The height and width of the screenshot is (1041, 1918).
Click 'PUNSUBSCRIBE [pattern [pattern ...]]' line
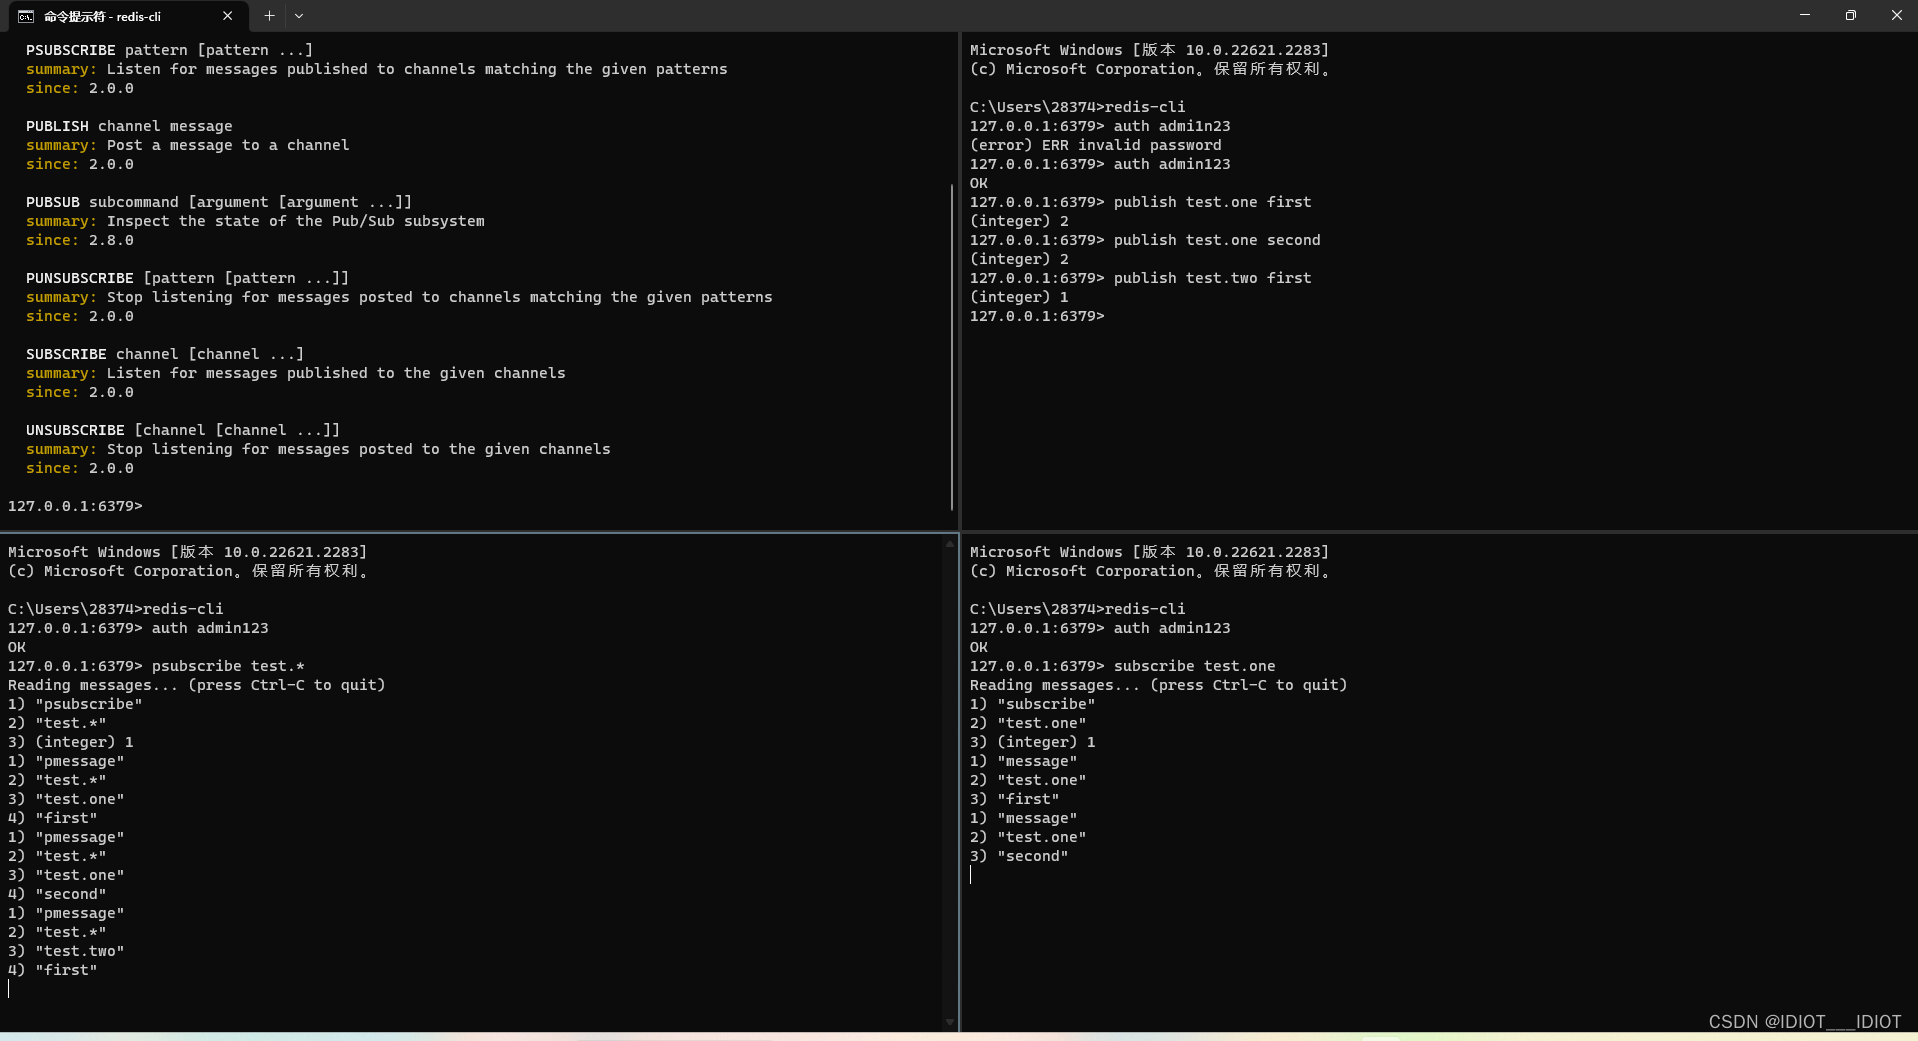(187, 278)
